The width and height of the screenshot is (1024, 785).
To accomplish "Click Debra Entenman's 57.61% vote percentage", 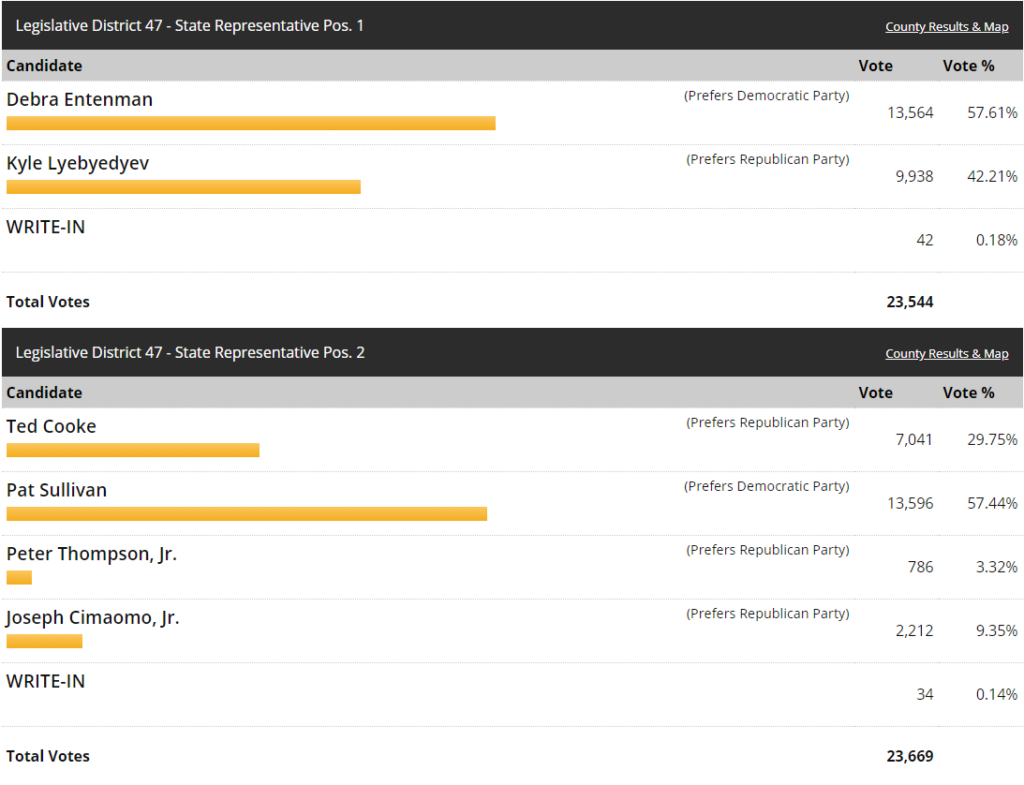I will [x=992, y=113].
